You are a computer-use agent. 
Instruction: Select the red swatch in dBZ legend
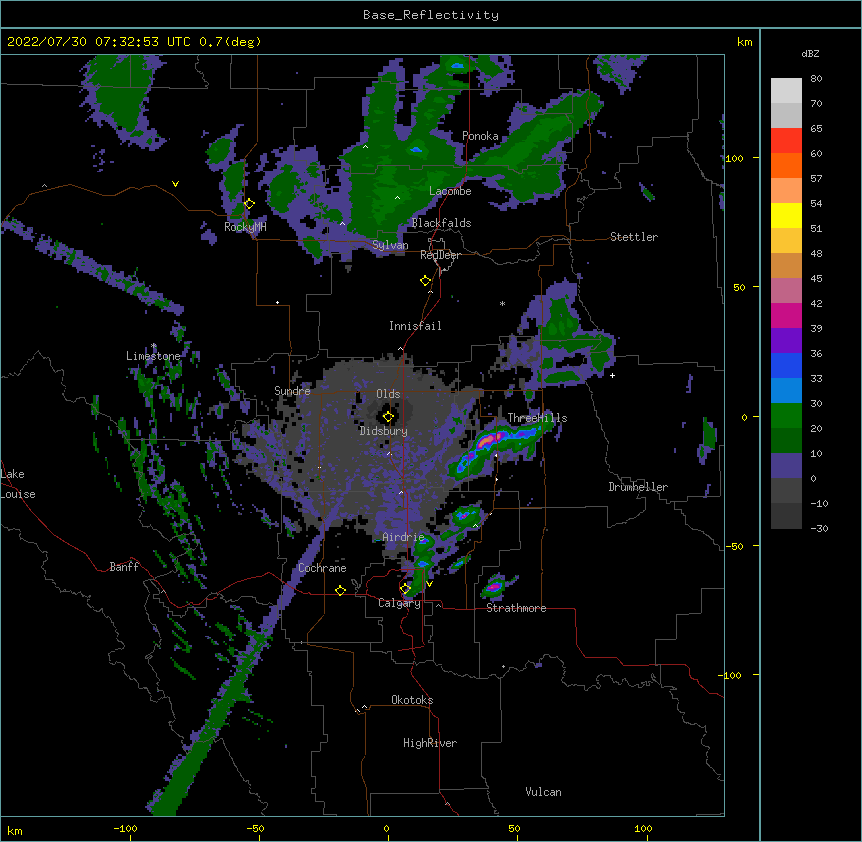pos(786,141)
